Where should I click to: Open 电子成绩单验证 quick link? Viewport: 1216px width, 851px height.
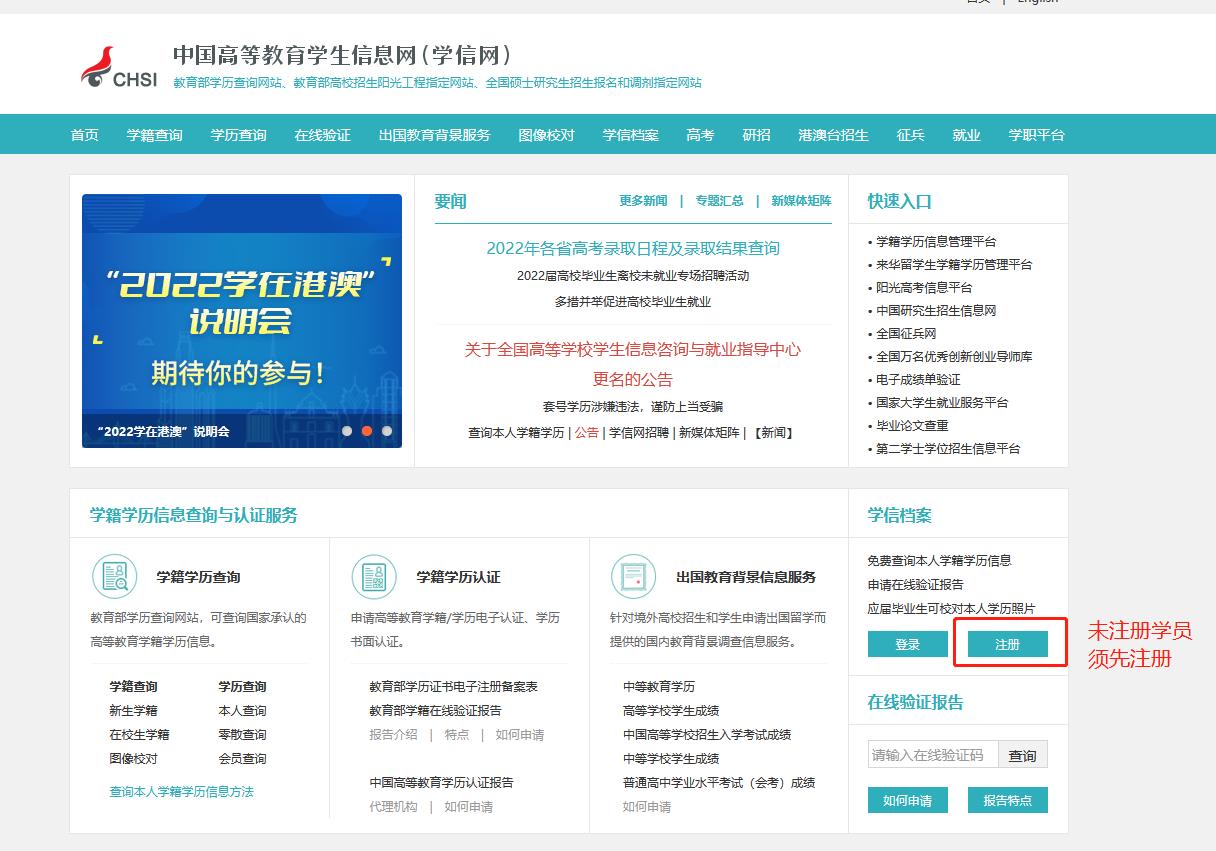tap(918, 380)
